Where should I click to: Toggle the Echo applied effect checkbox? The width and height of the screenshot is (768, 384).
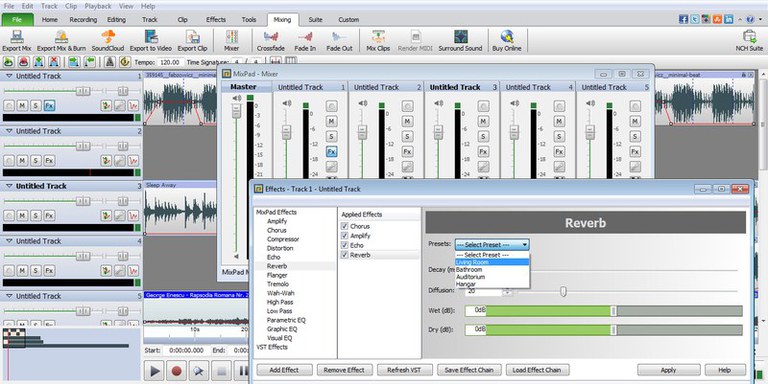(x=345, y=245)
